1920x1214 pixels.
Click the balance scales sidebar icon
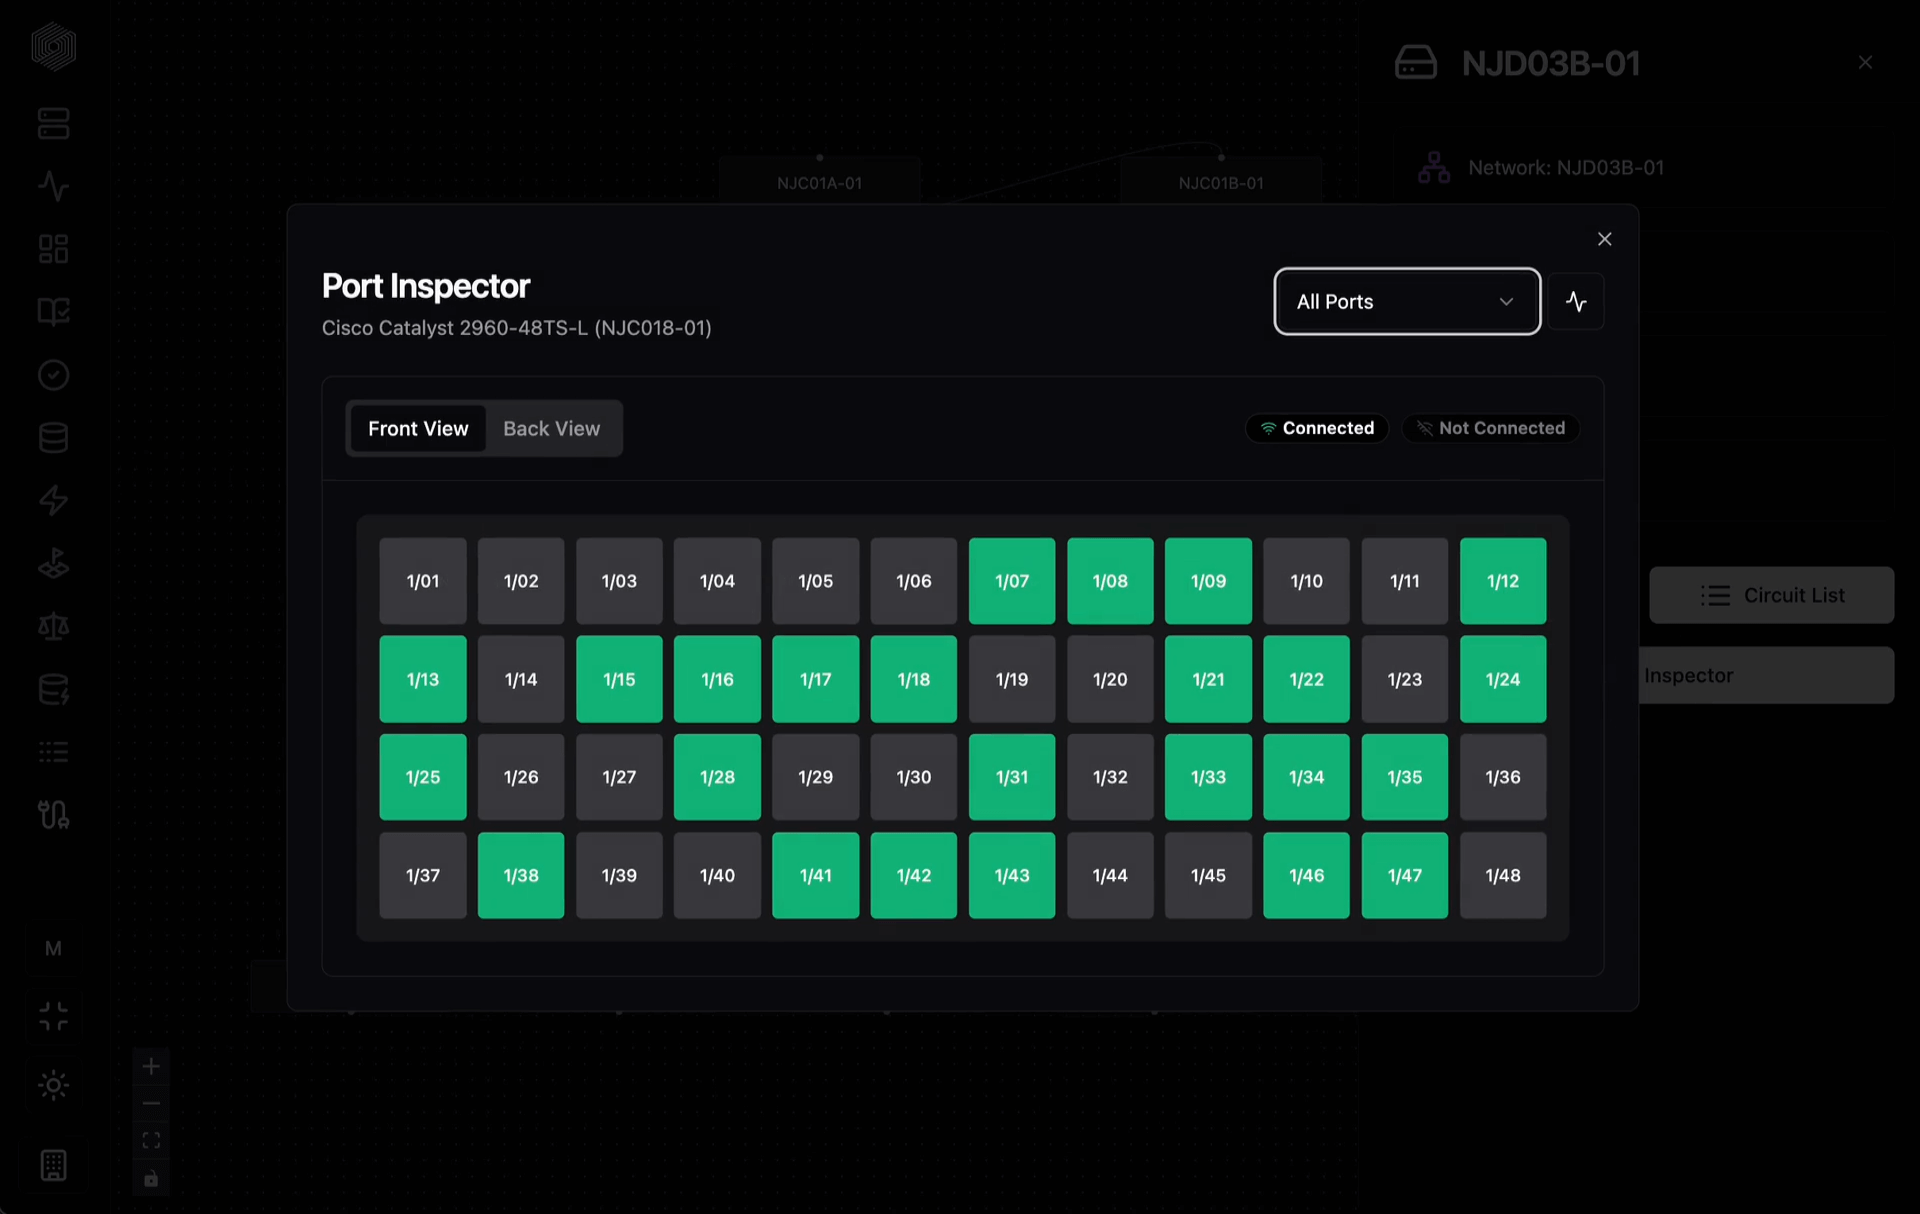[x=53, y=626]
